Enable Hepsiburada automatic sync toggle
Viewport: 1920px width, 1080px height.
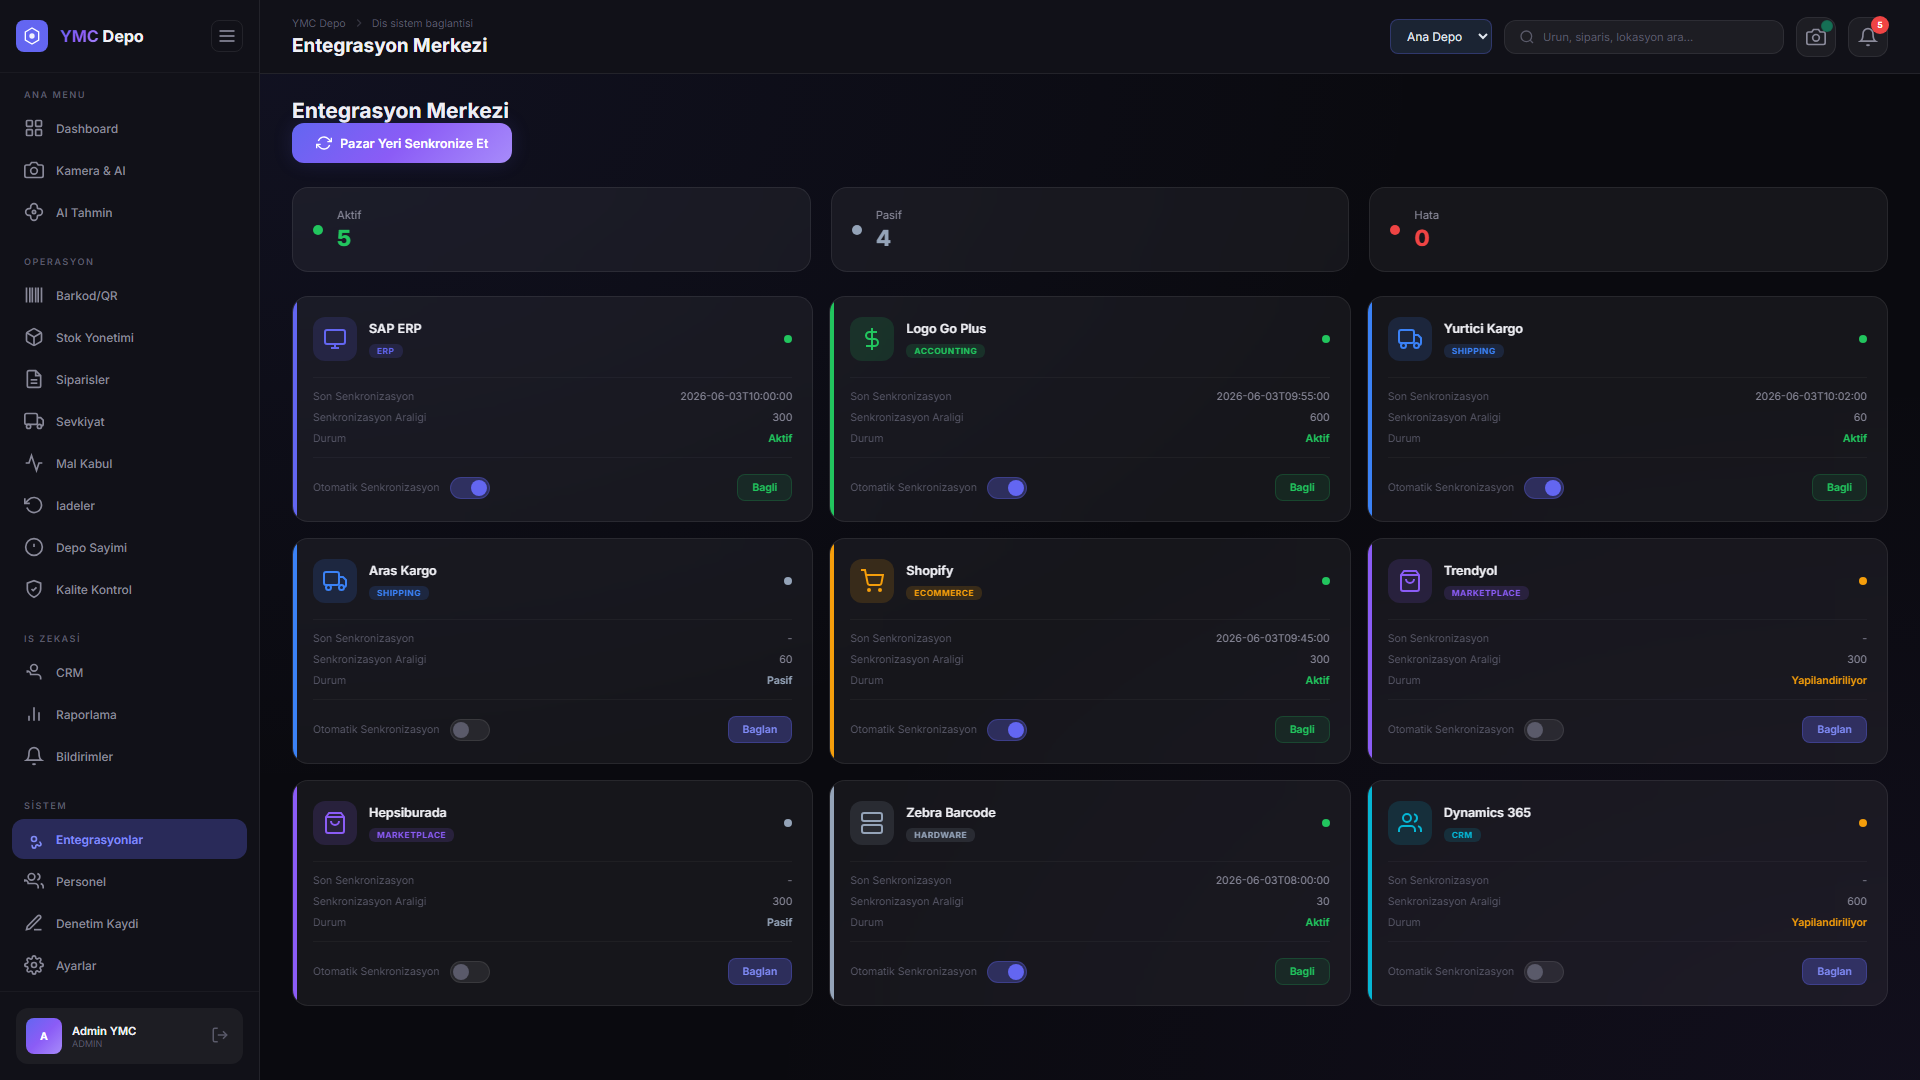pos(470,972)
